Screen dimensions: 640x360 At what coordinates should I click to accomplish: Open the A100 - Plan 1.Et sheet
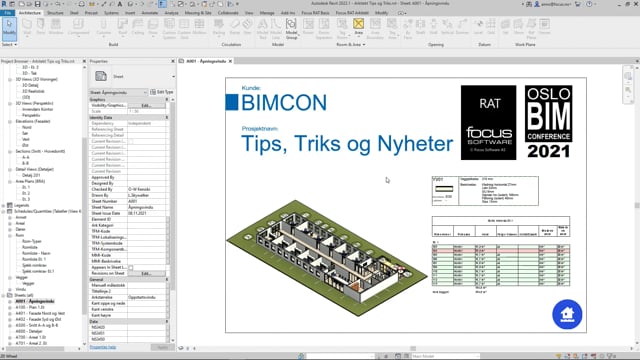30,307
